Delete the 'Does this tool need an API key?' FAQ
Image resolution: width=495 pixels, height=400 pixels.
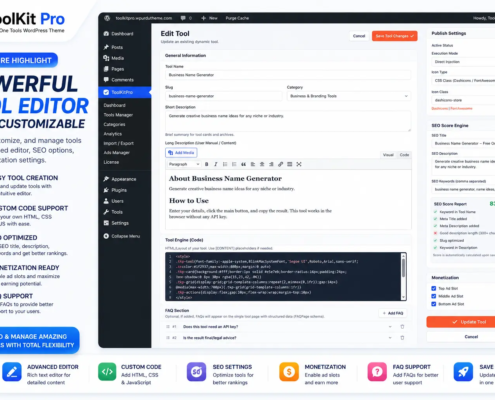click(402, 327)
